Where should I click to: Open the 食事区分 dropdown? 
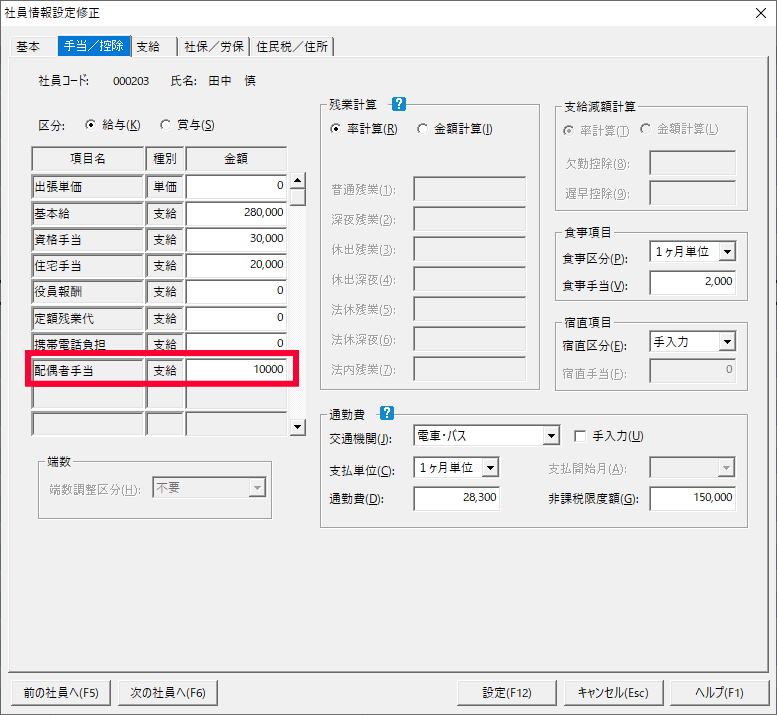click(x=727, y=252)
